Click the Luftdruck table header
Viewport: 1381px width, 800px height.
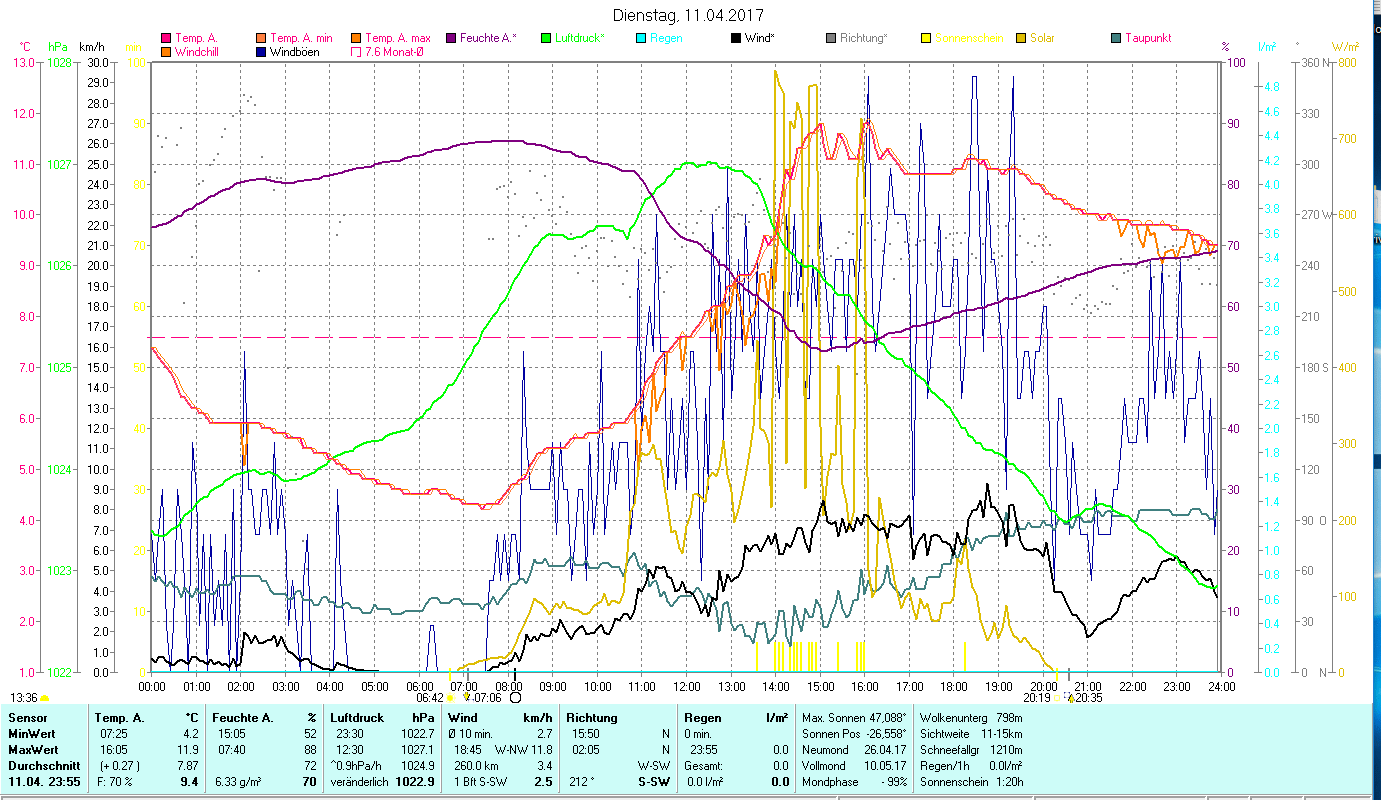358,718
